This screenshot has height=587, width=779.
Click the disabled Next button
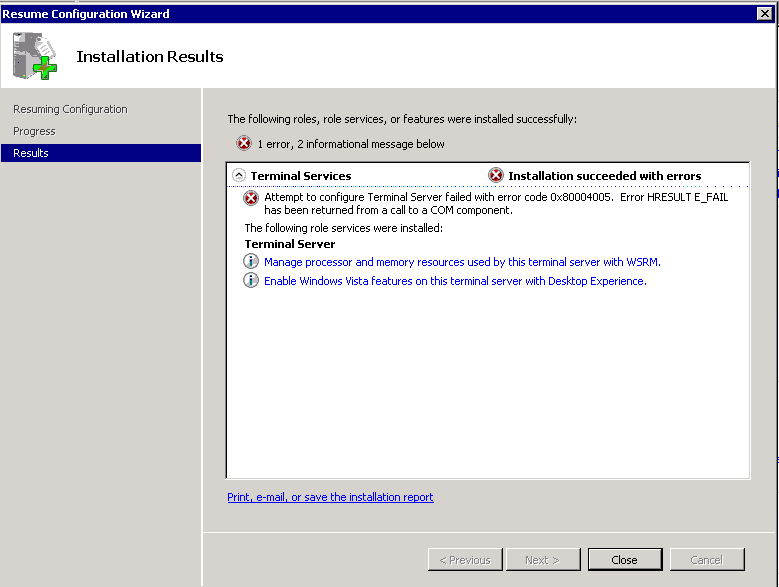coord(543,560)
